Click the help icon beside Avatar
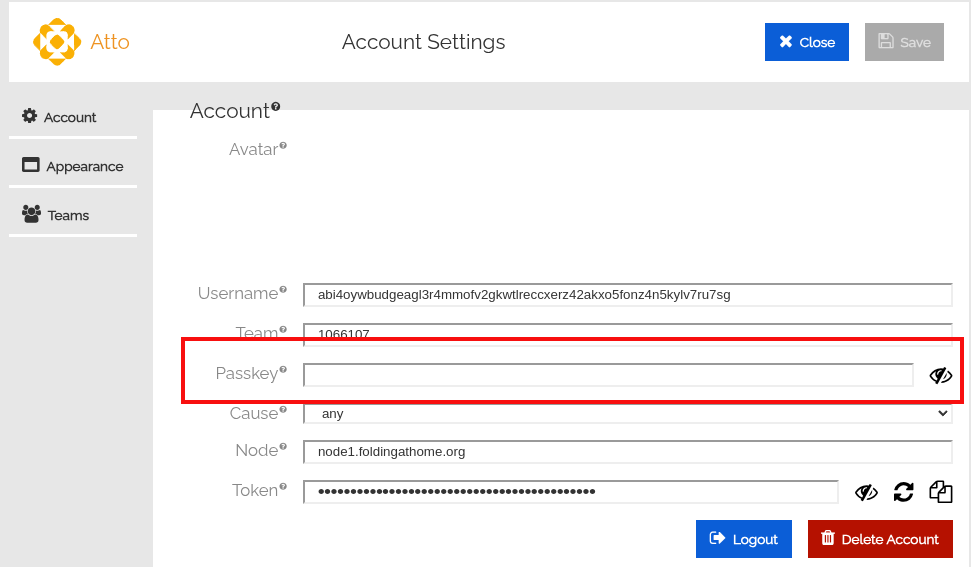 click(283, 145)
